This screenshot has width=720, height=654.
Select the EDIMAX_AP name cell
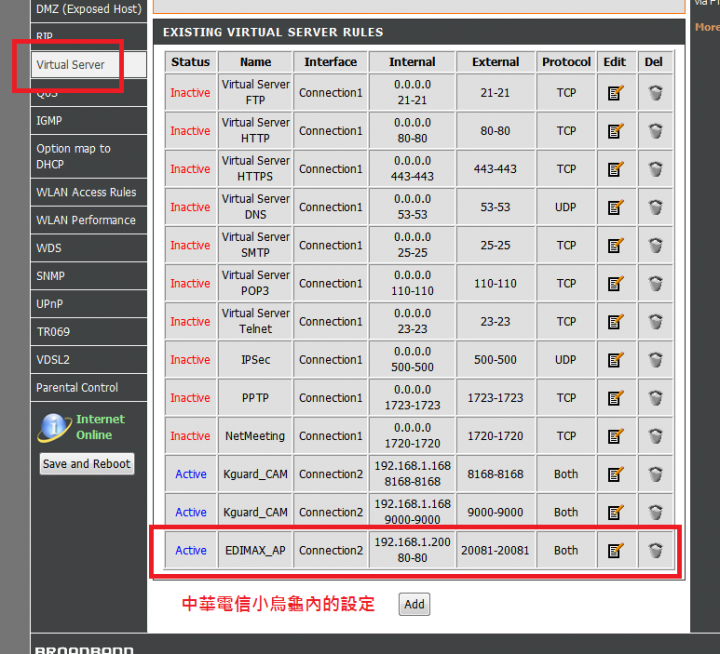pyautogui.click(x=255, y=550)
